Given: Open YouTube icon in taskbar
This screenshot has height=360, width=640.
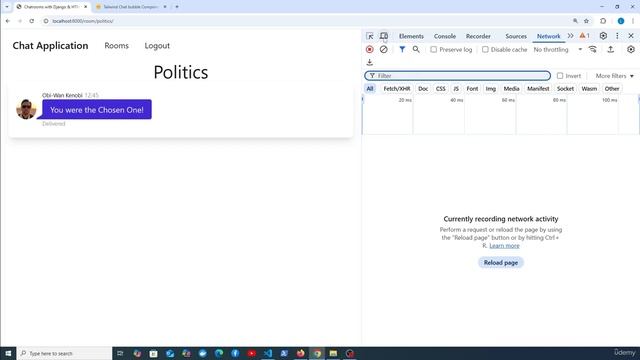Looking at the screenshot, I should point(251,353).
